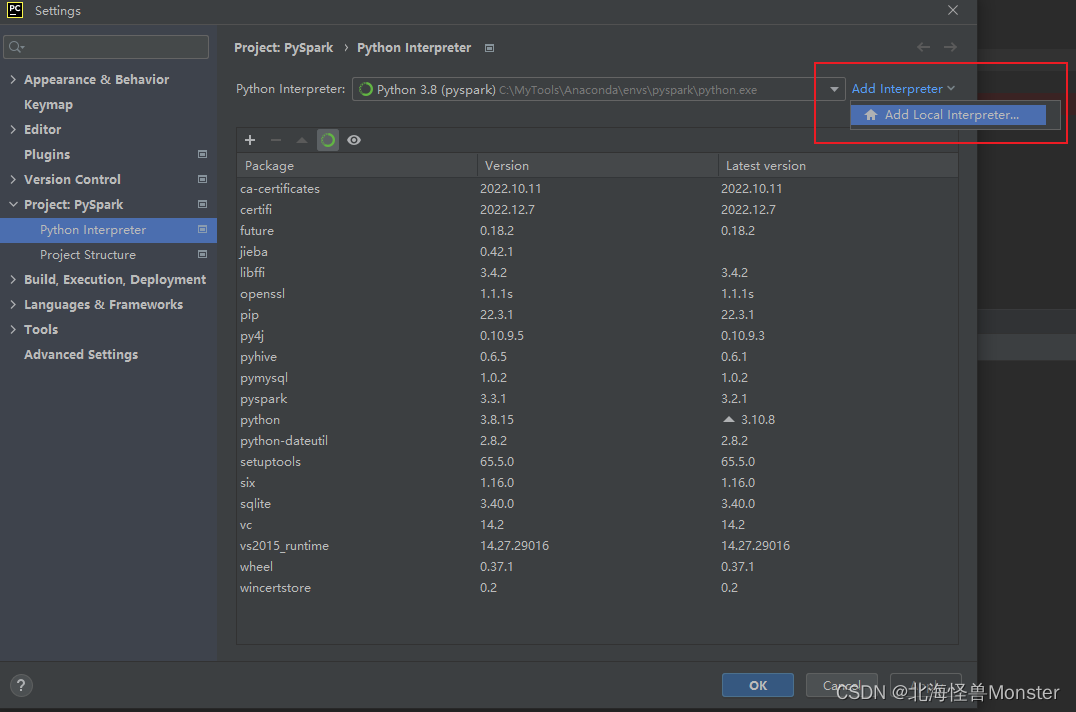
Task: Select the python-dateutil package row
Action: tap(597, 441)
